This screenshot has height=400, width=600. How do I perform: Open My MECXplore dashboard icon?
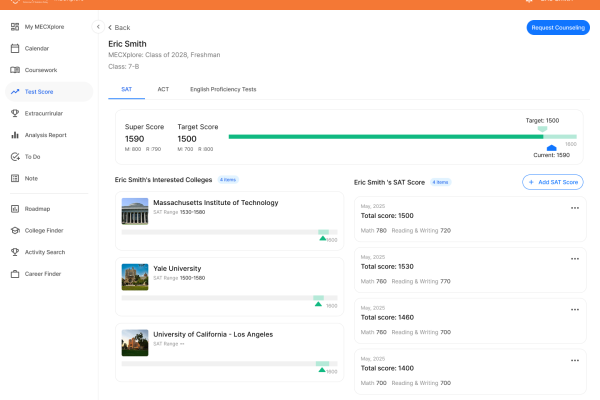coord(15,27)
